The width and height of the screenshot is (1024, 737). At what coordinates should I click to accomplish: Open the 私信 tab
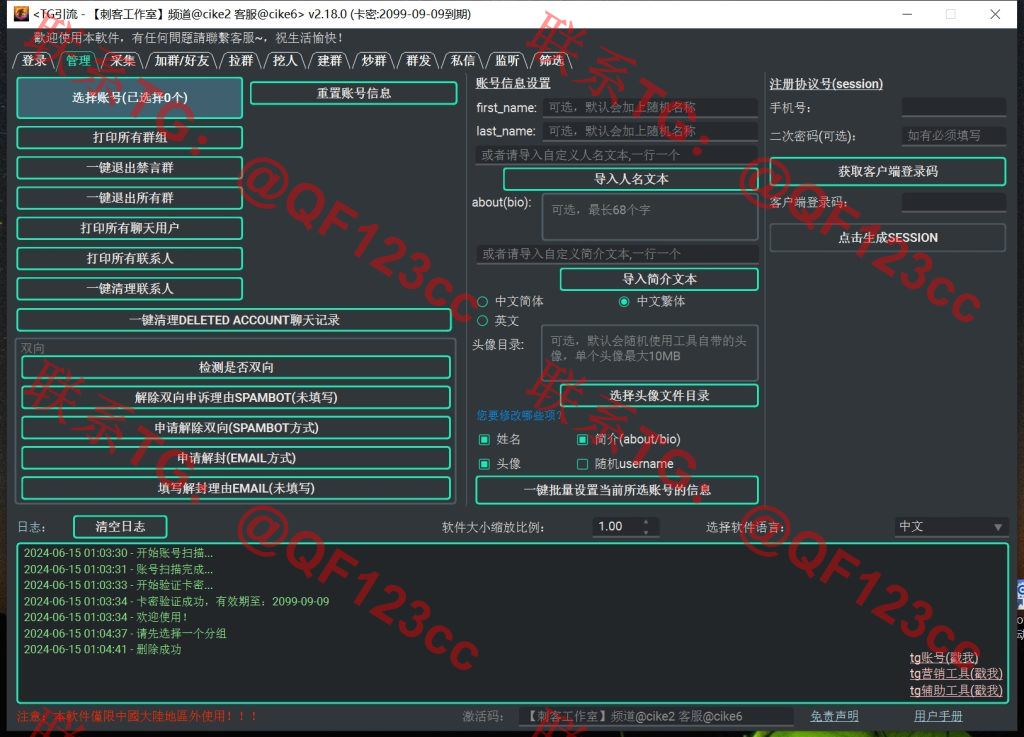point(462,61)
